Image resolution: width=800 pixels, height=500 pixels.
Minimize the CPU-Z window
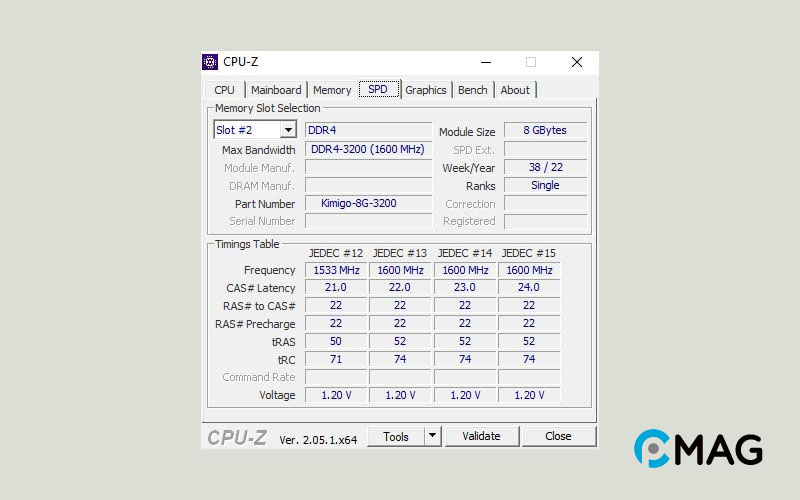coord(486,62)
